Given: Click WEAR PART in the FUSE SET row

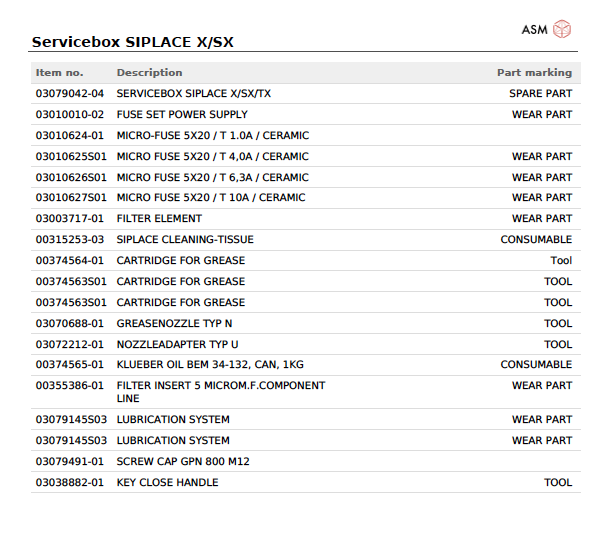Looking at the screenshot, I should point(542,115).
